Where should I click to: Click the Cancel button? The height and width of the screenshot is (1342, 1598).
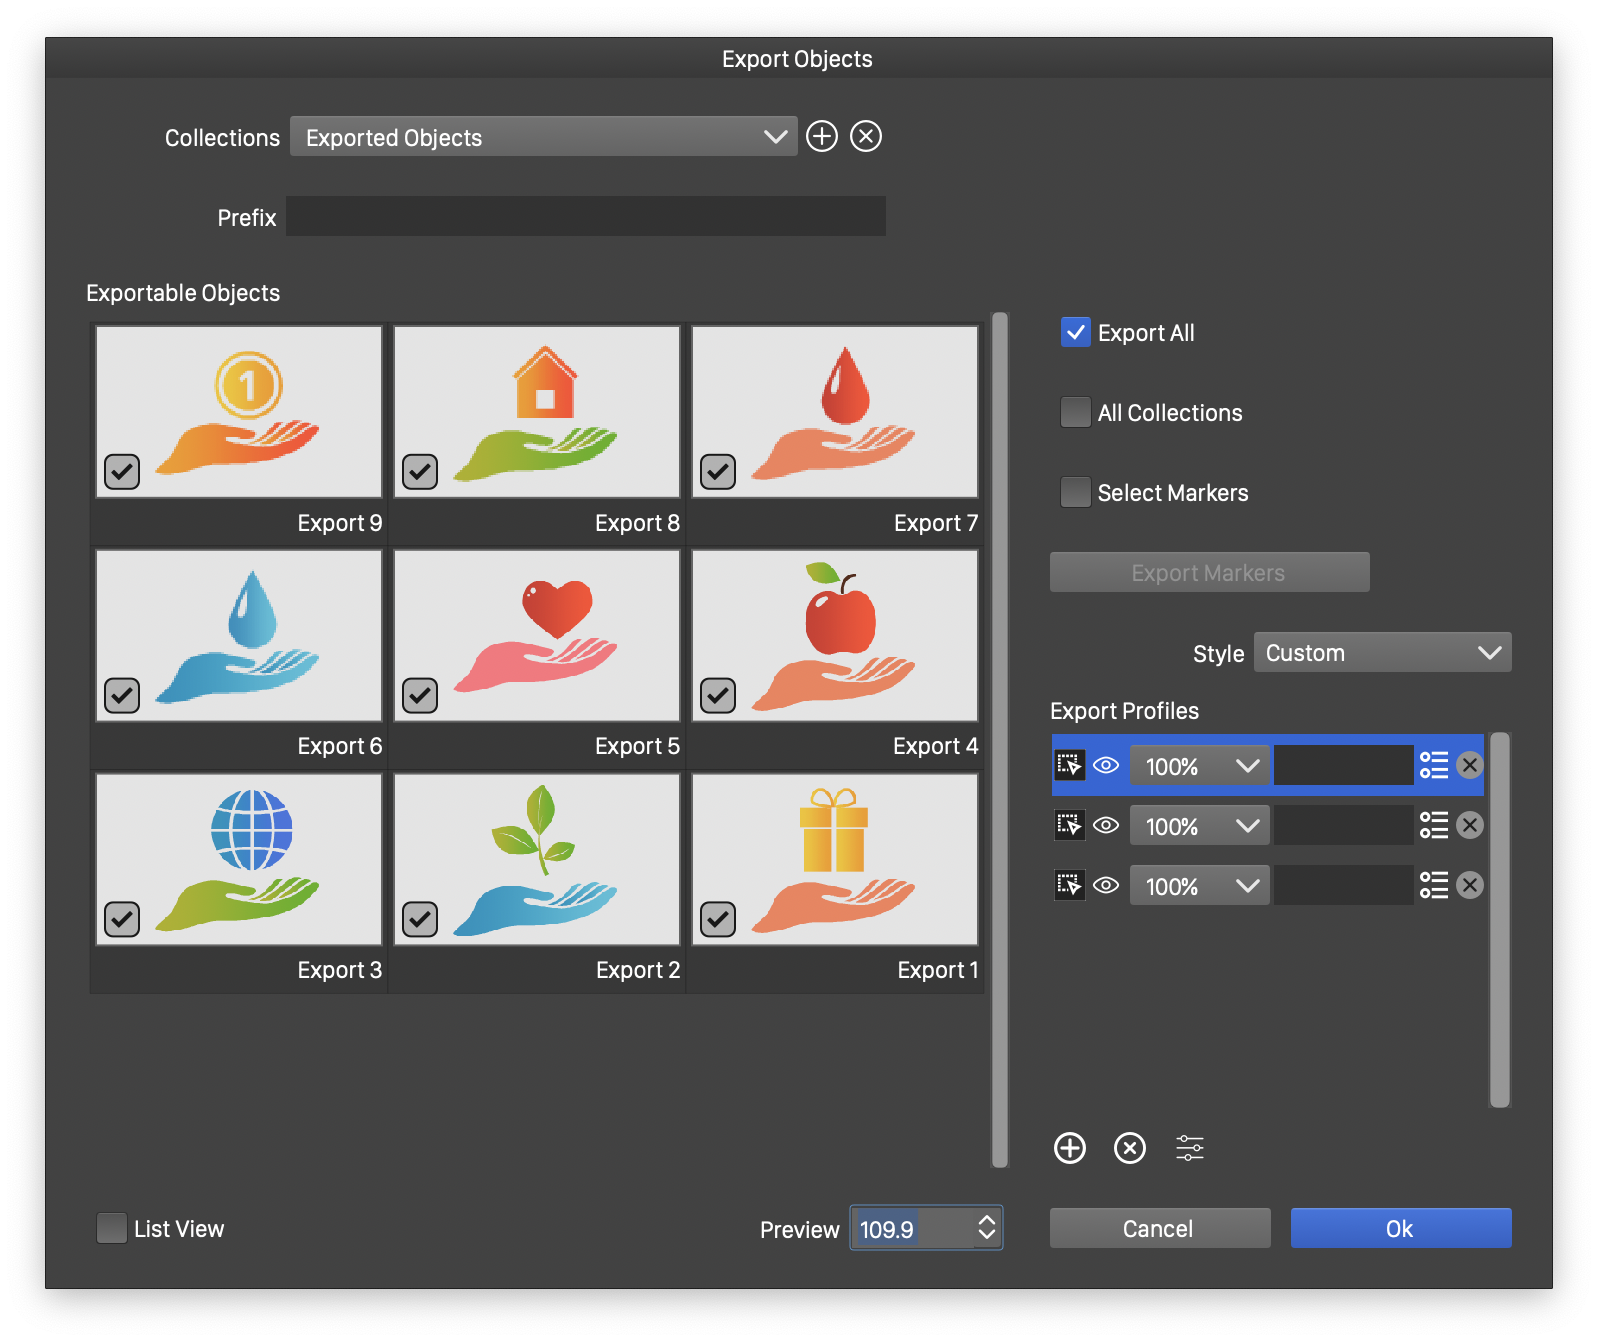(x=1159, y=1228)
